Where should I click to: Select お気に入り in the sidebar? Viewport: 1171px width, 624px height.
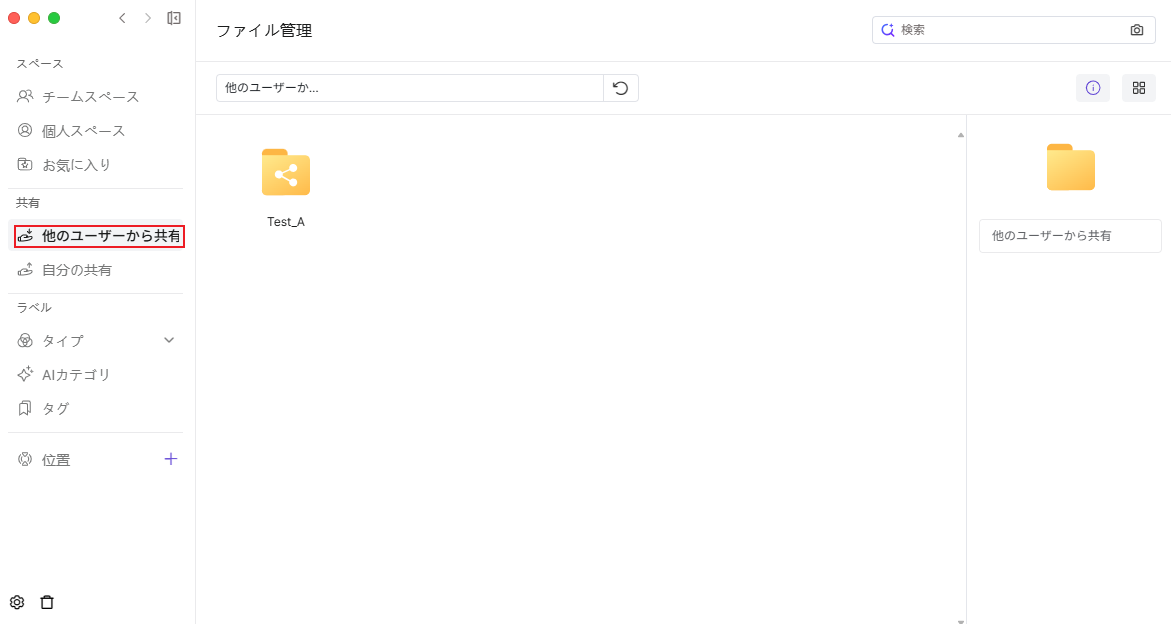pos(76,165)
